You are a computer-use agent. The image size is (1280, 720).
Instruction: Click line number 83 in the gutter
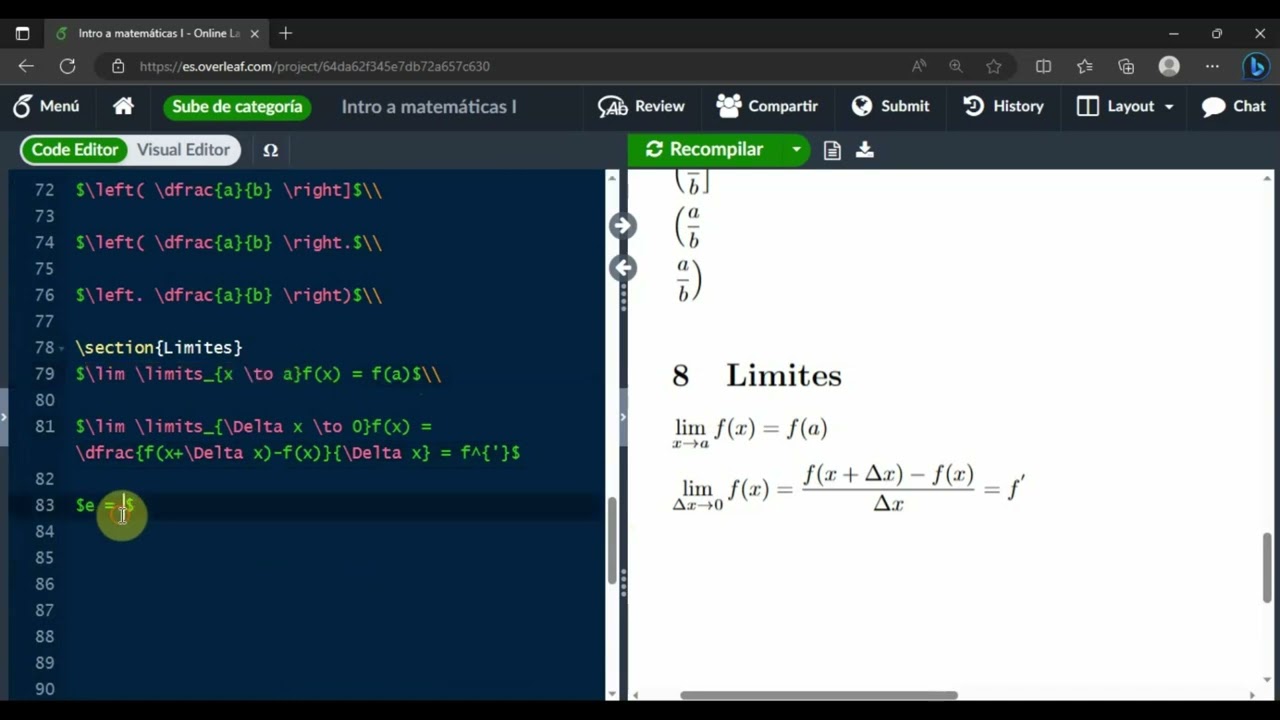pos(44,505)
